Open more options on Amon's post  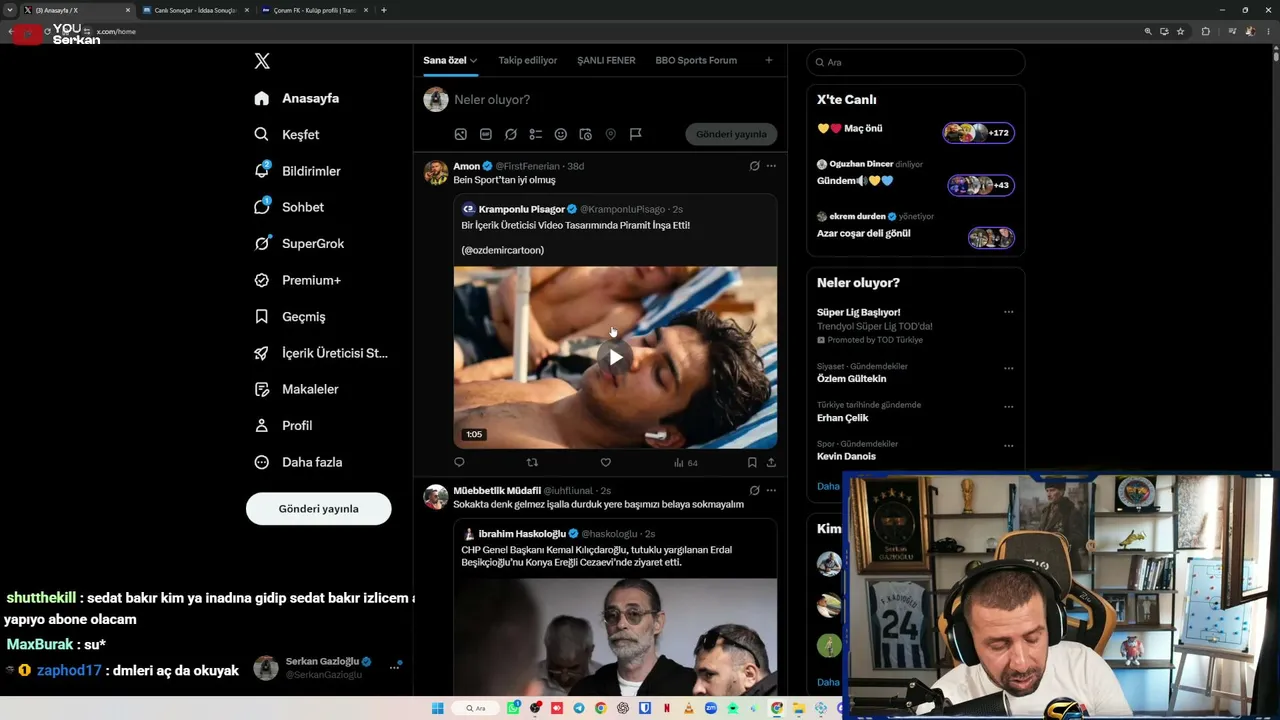(x=771, y=166)
